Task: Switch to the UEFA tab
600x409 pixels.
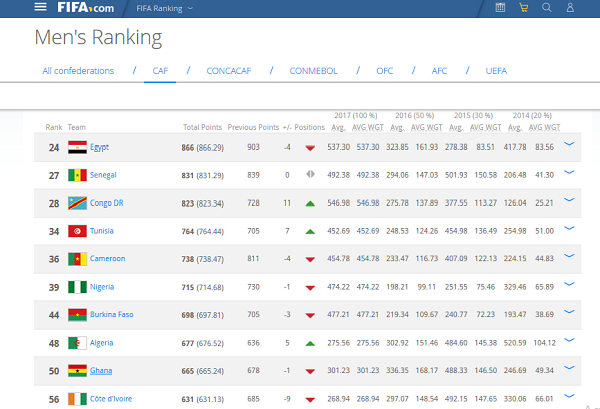Action: click(496, 71)
